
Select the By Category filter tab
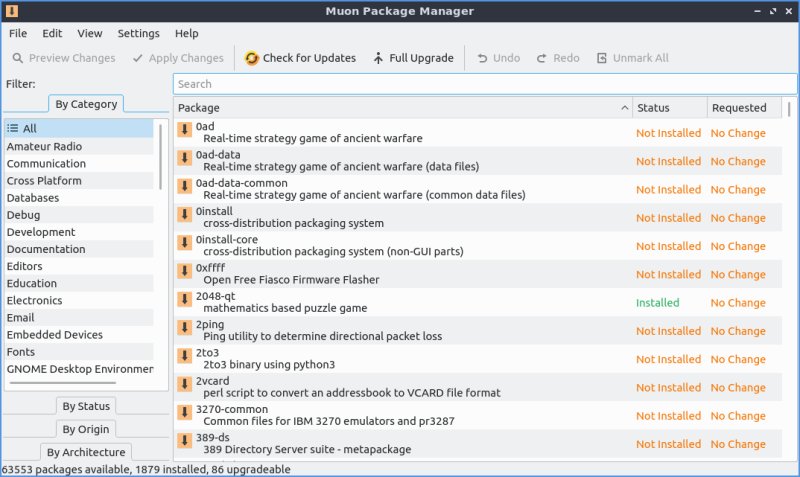86,104
